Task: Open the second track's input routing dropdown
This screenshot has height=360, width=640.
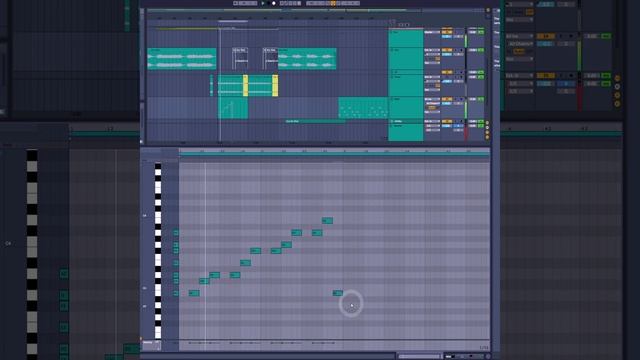Action: click(432, 50)
